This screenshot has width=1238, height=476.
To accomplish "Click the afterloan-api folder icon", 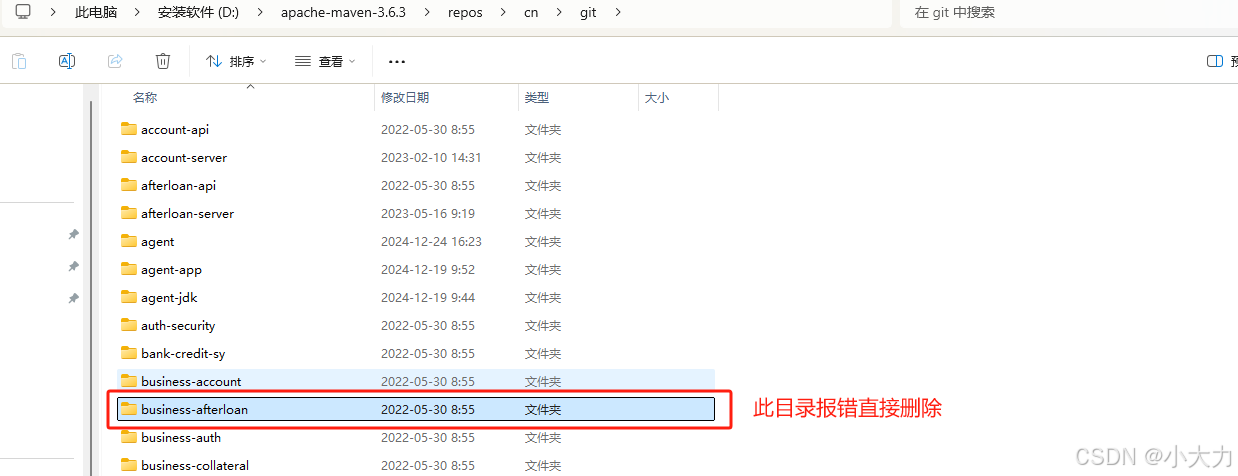I will click(x=128, y=185).
